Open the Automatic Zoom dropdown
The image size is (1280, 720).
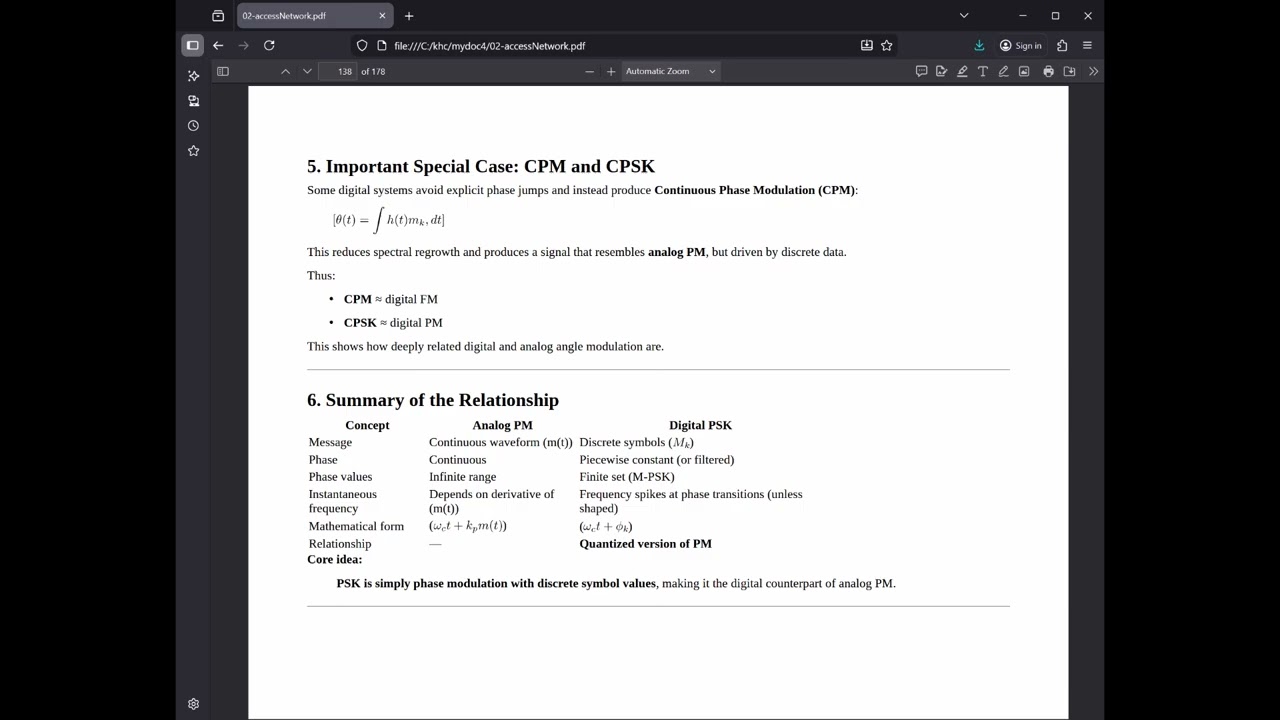[x=670, y=71]
